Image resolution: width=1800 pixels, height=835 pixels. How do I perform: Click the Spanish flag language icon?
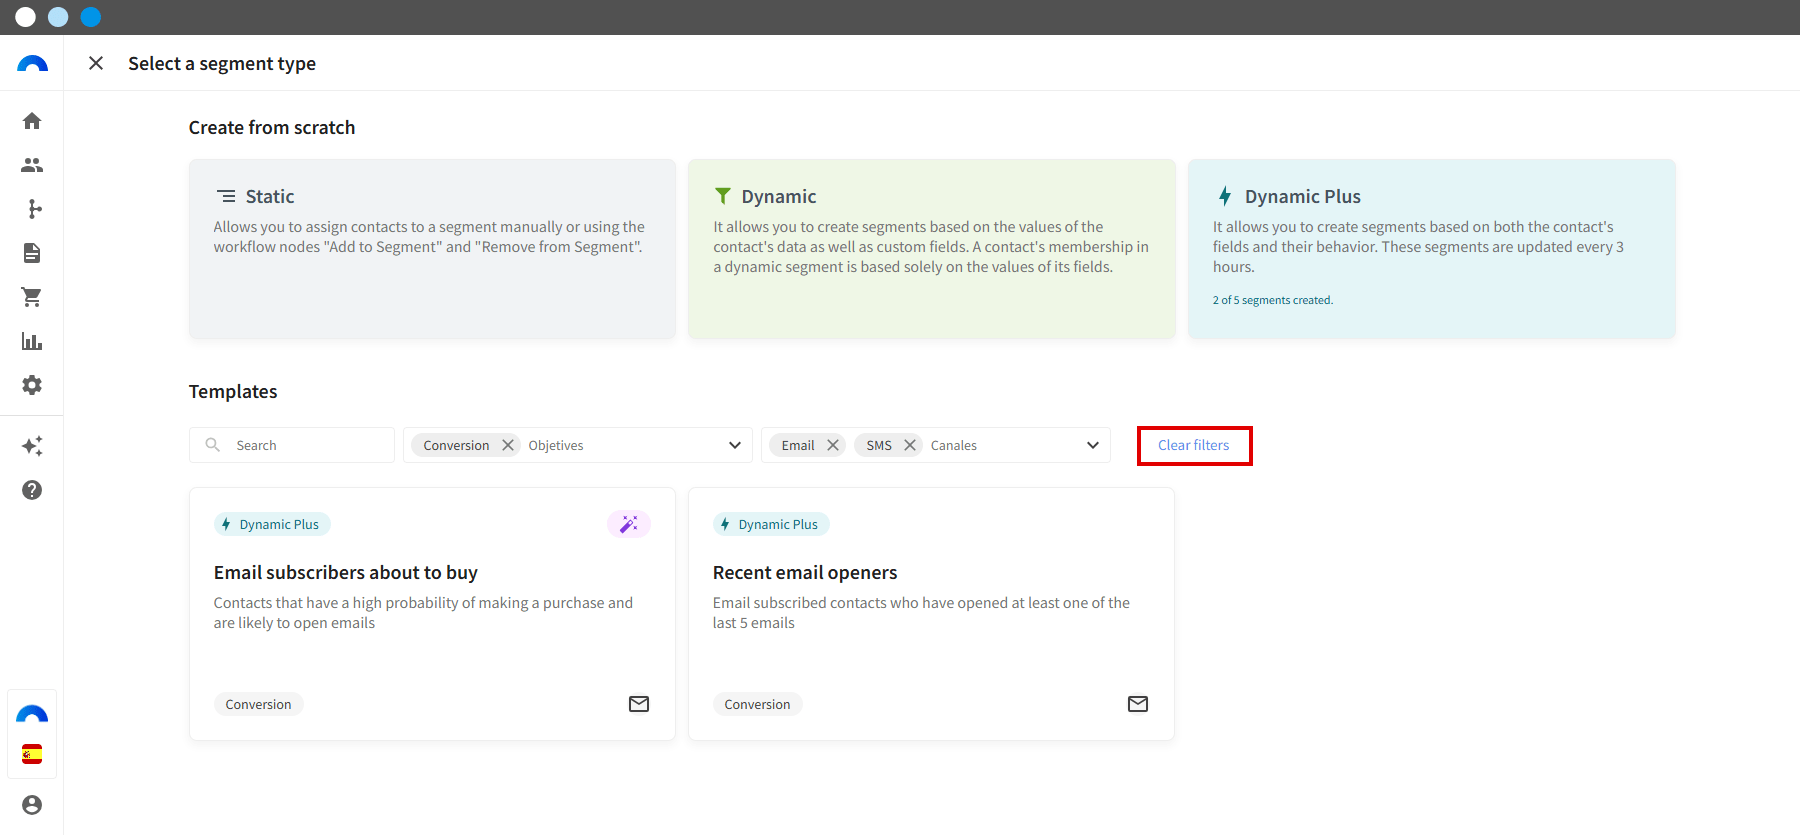click(32, 754)
